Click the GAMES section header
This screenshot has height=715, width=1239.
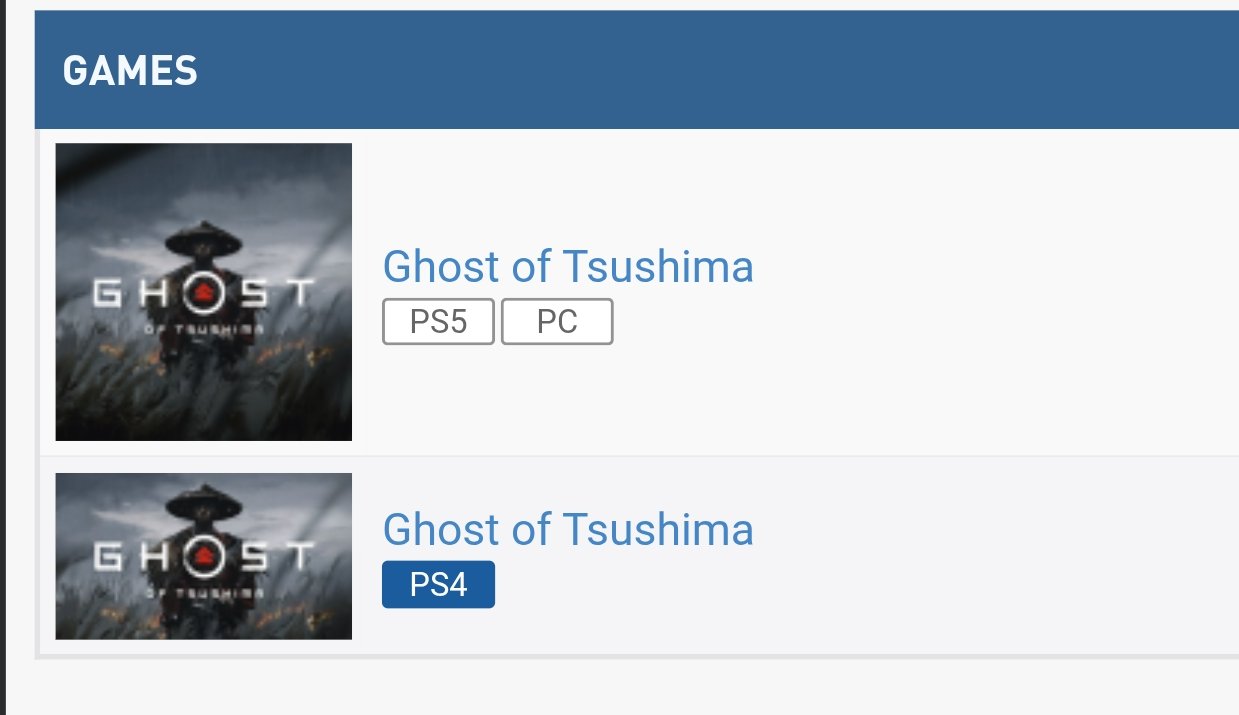coord(130,71)
